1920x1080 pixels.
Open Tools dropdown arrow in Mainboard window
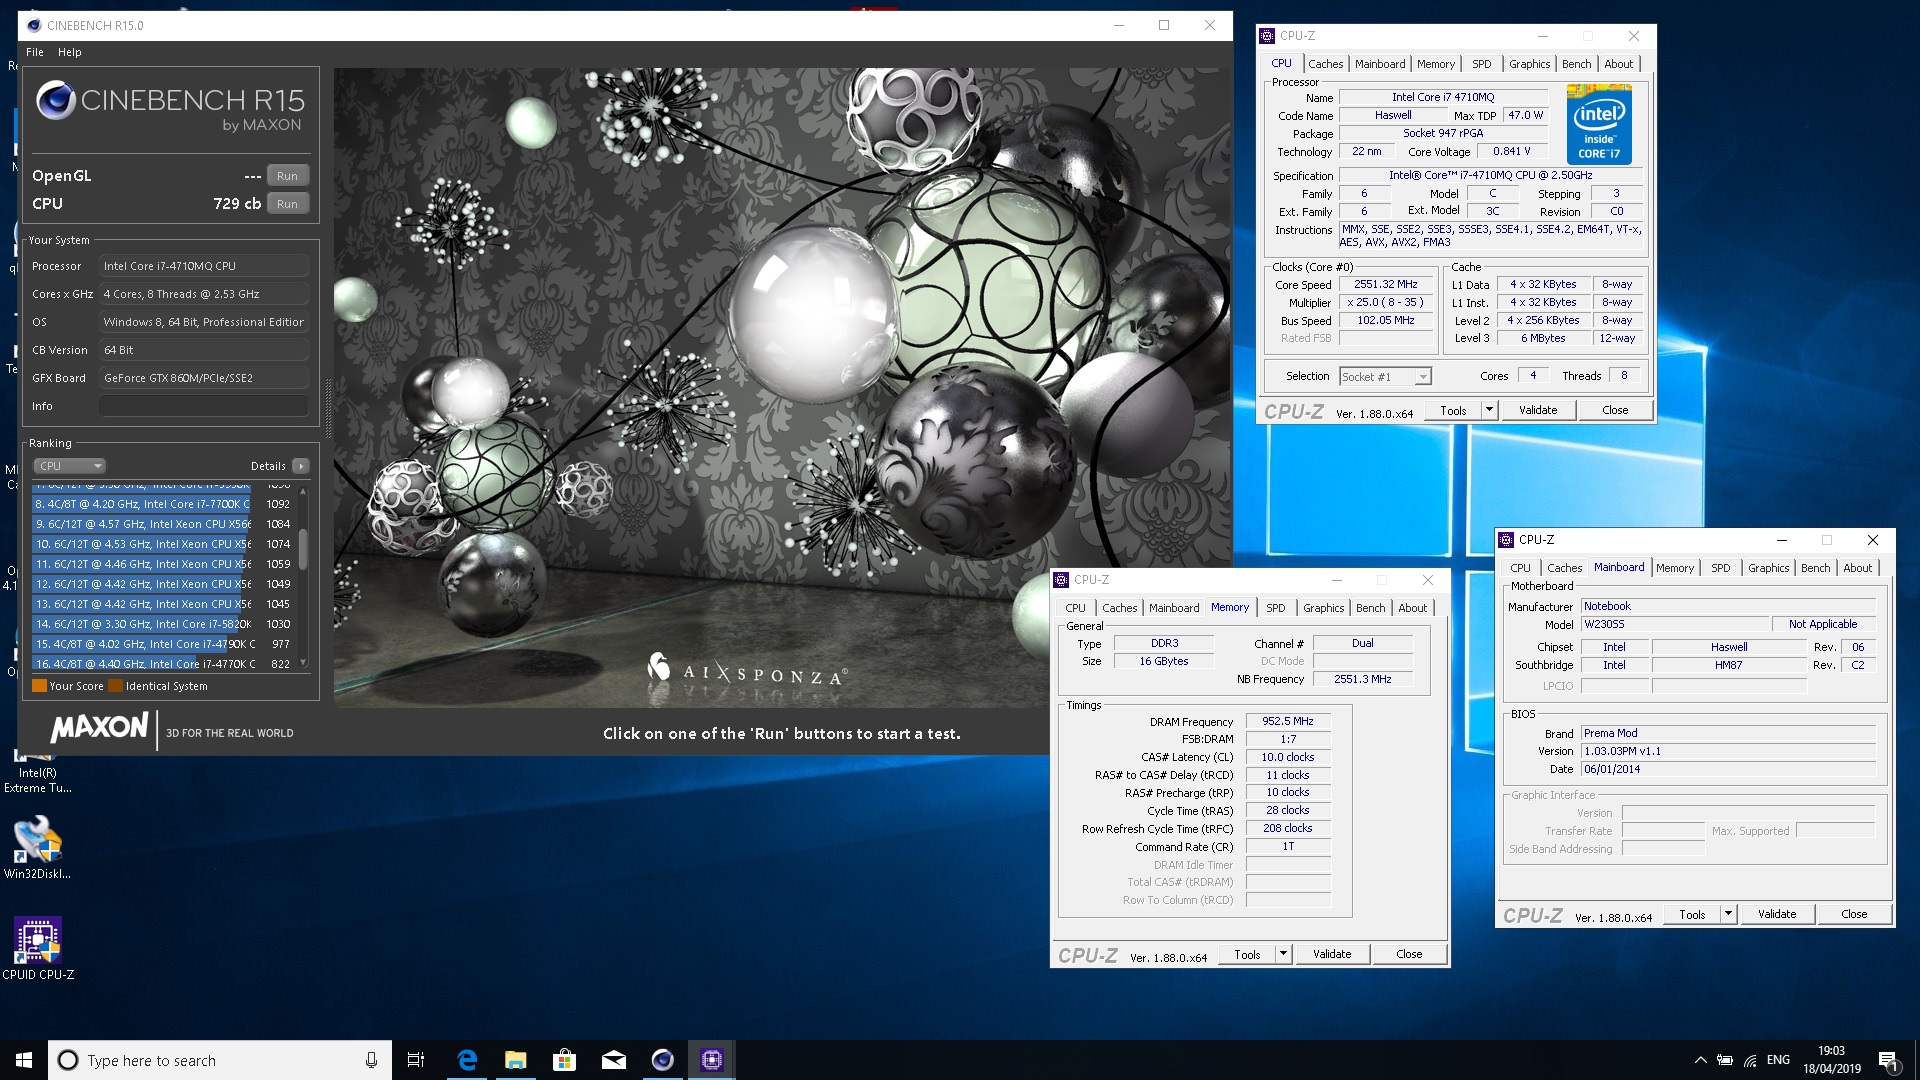point(1728,914)
